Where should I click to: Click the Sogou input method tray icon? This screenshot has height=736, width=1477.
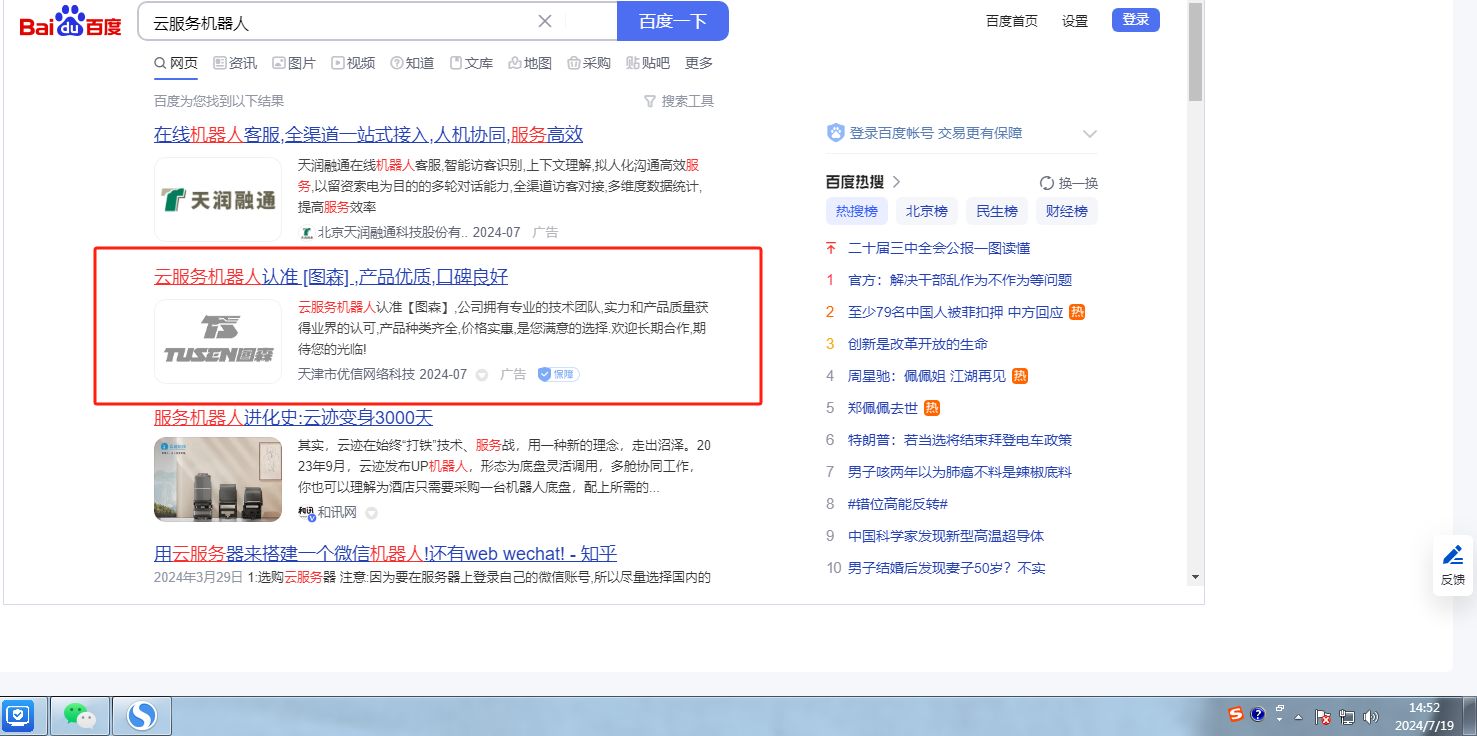(1236, 714)
